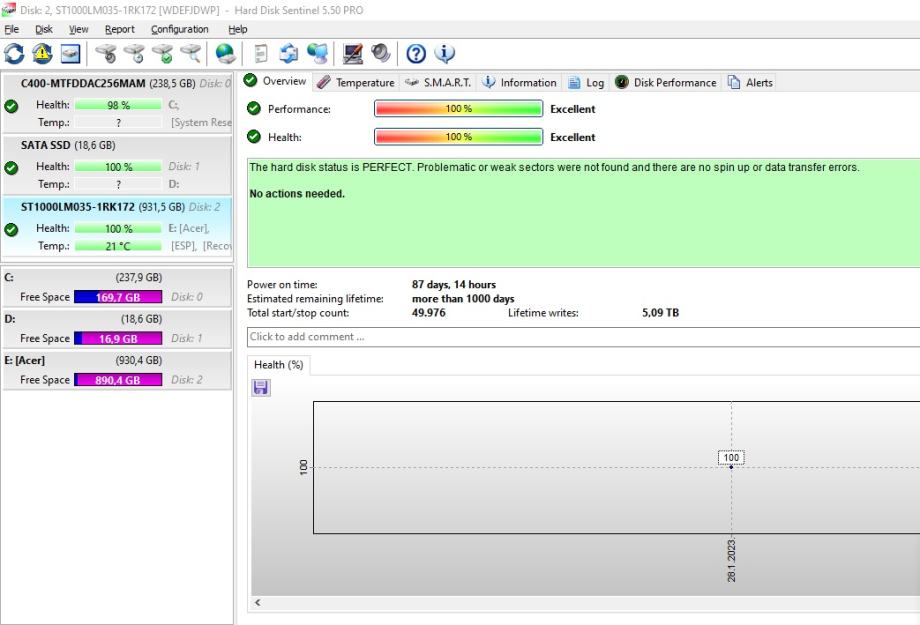Image resolution: width=920 pixels, height=625 pixels.
Task: Open the File menu
Action: 12,29
